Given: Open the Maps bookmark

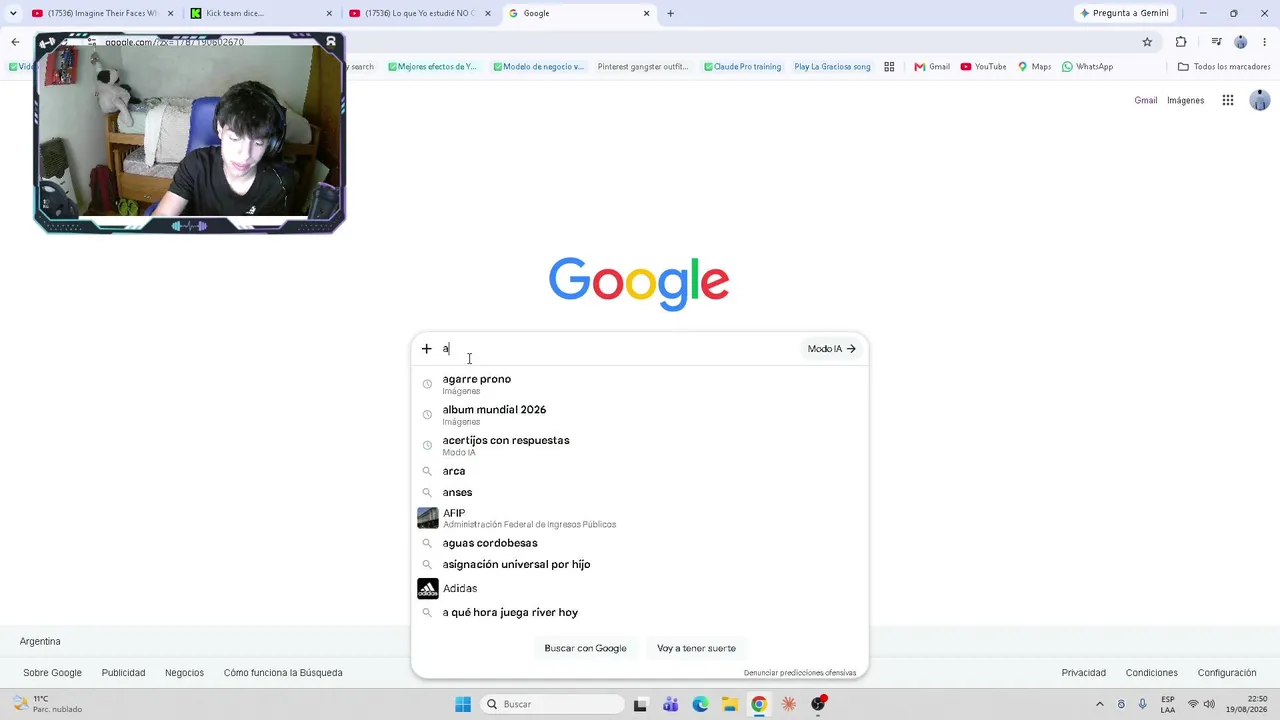Looking at the screenshot, I should [x=1034, y=67].
